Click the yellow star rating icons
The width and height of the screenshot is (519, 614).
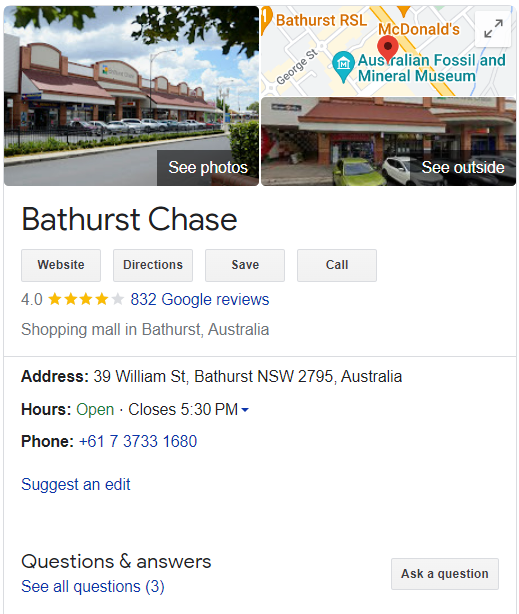(85, 300)
